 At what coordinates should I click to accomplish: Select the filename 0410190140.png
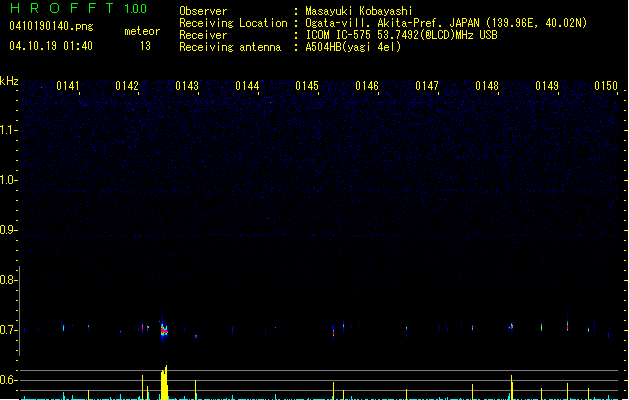(51, 26)
